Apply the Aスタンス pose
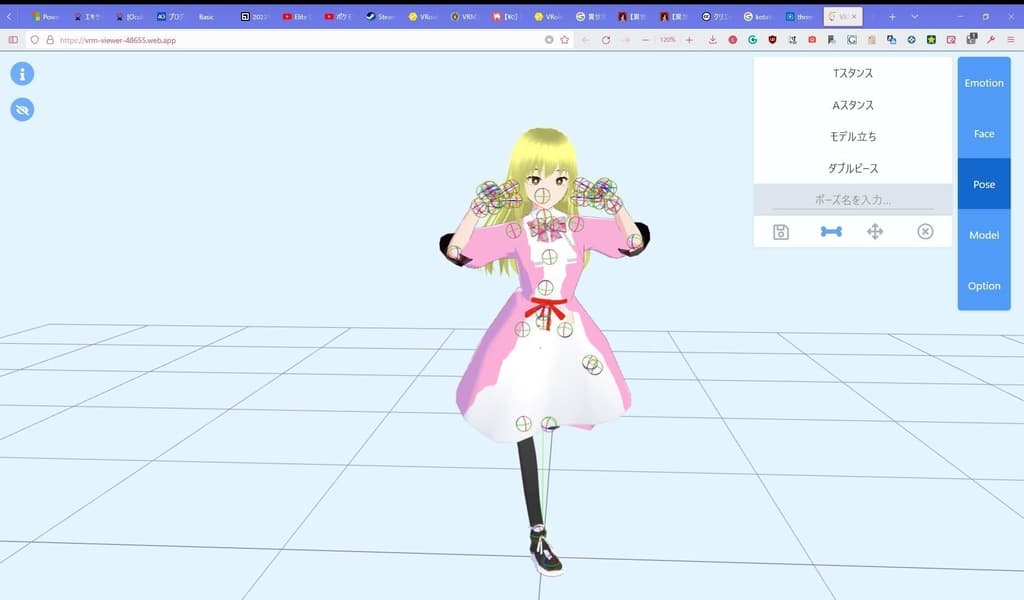 coord(853,105)
